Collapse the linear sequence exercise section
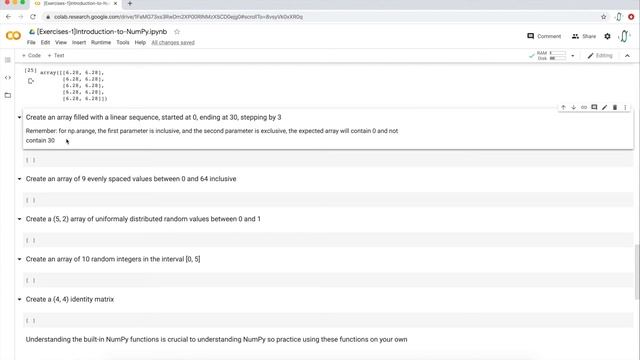This screenshot has width=640, height=360. [x=19, y=118]
